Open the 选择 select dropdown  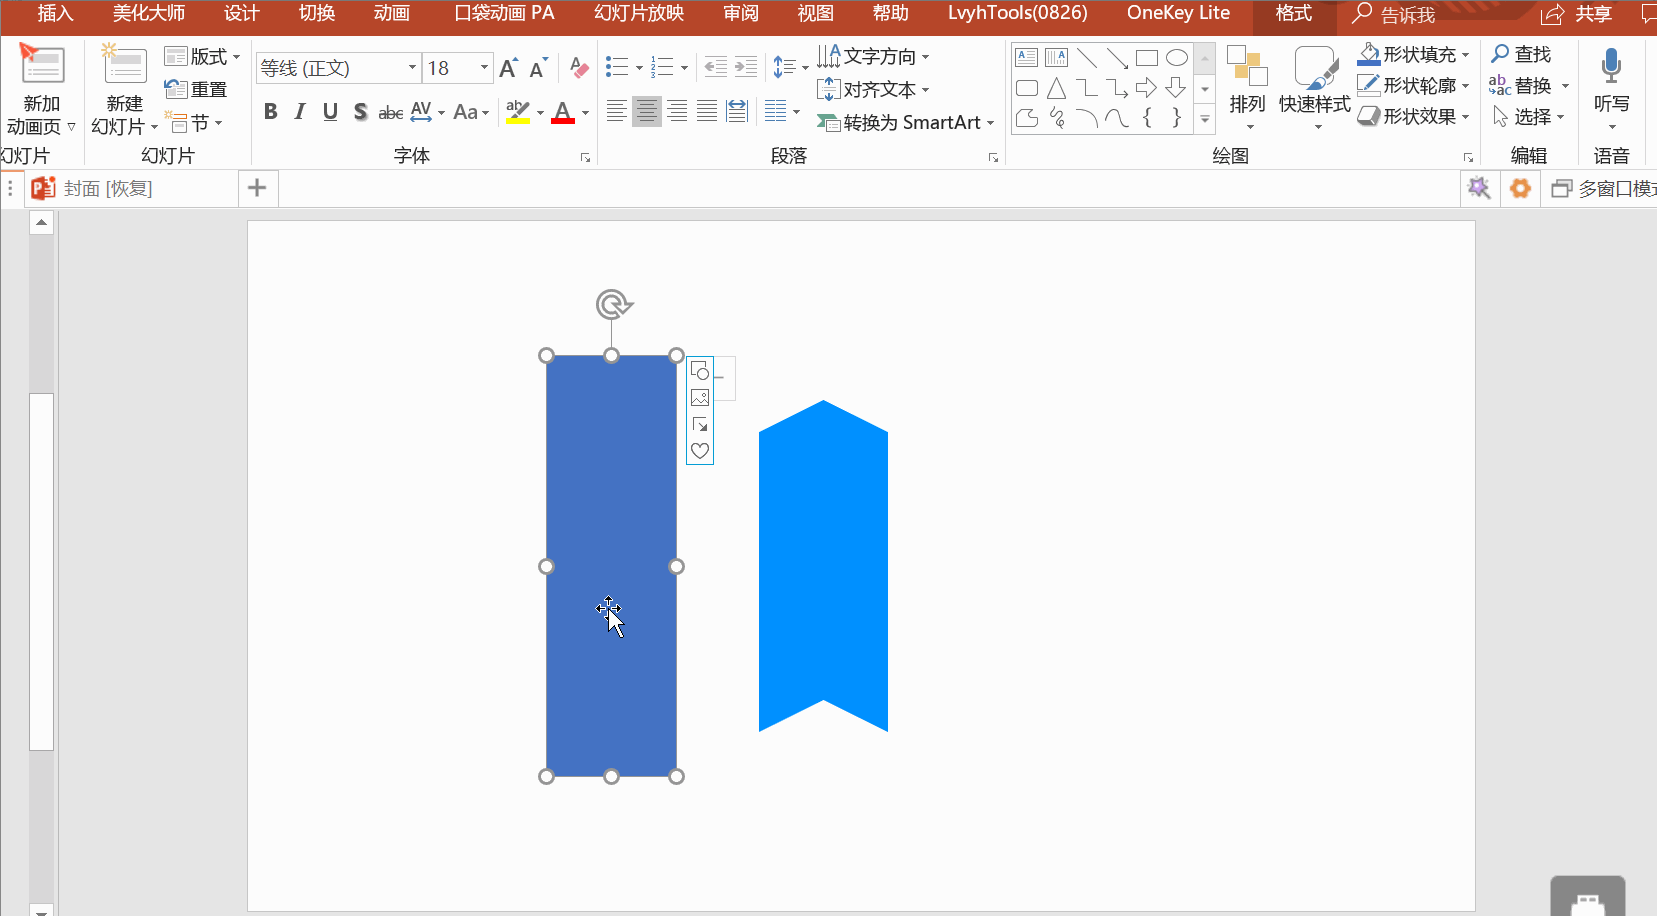pyautogui.click(x=1529, y=117)
